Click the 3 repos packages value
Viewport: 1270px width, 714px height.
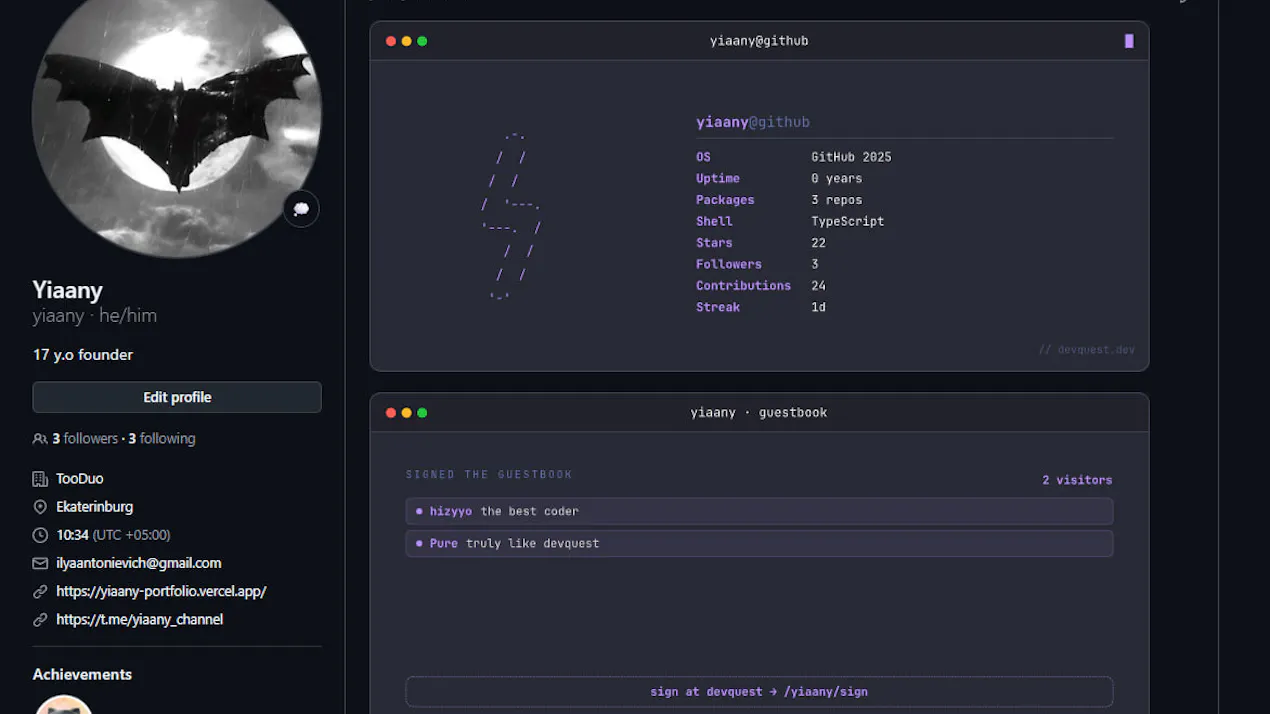tap(837, 200)
